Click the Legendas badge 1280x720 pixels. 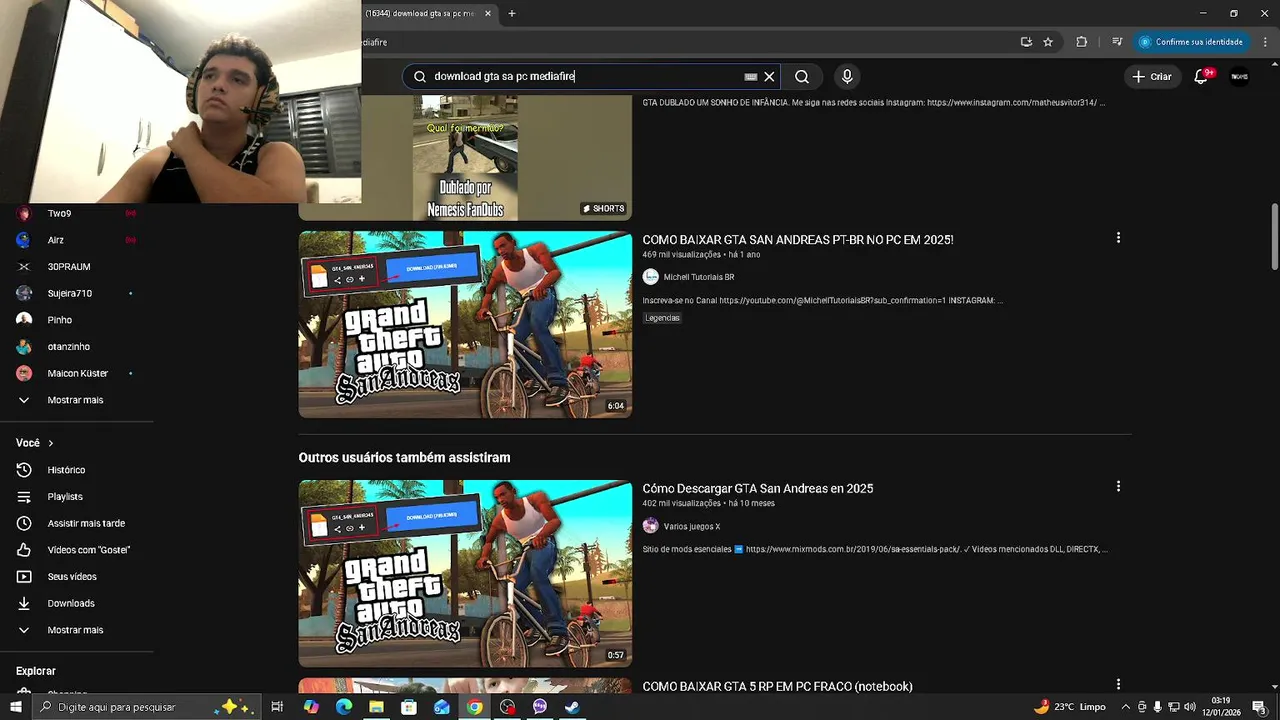click(662, 318)
